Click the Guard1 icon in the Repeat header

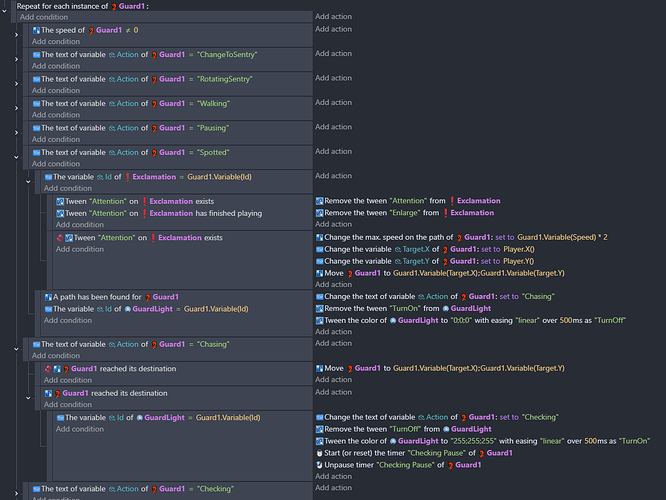(112, 6)
